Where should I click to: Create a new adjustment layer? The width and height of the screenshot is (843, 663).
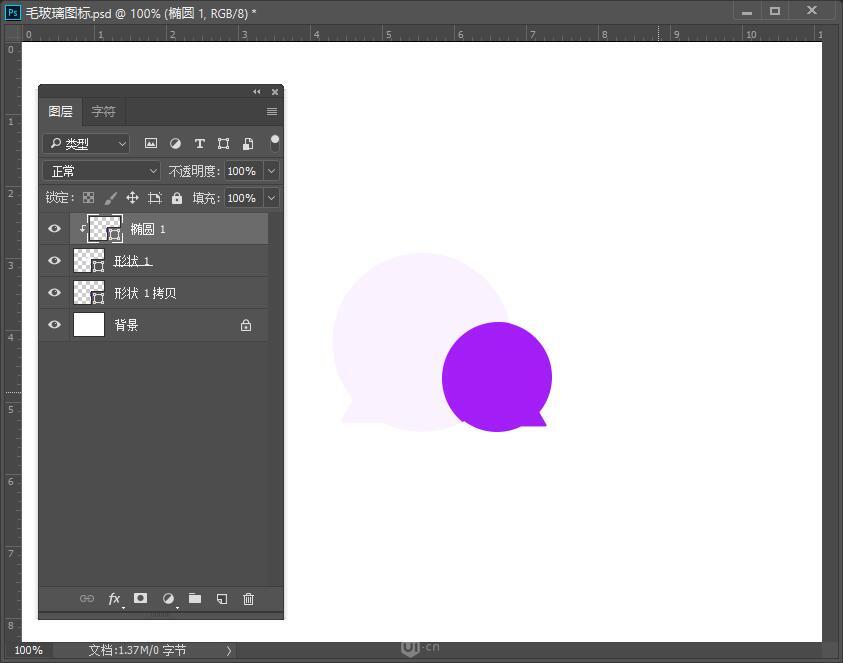[168, 599]
